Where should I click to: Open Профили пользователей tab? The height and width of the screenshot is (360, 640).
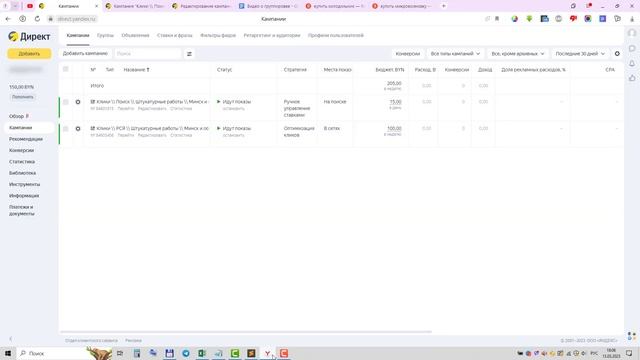pos(336,36)
